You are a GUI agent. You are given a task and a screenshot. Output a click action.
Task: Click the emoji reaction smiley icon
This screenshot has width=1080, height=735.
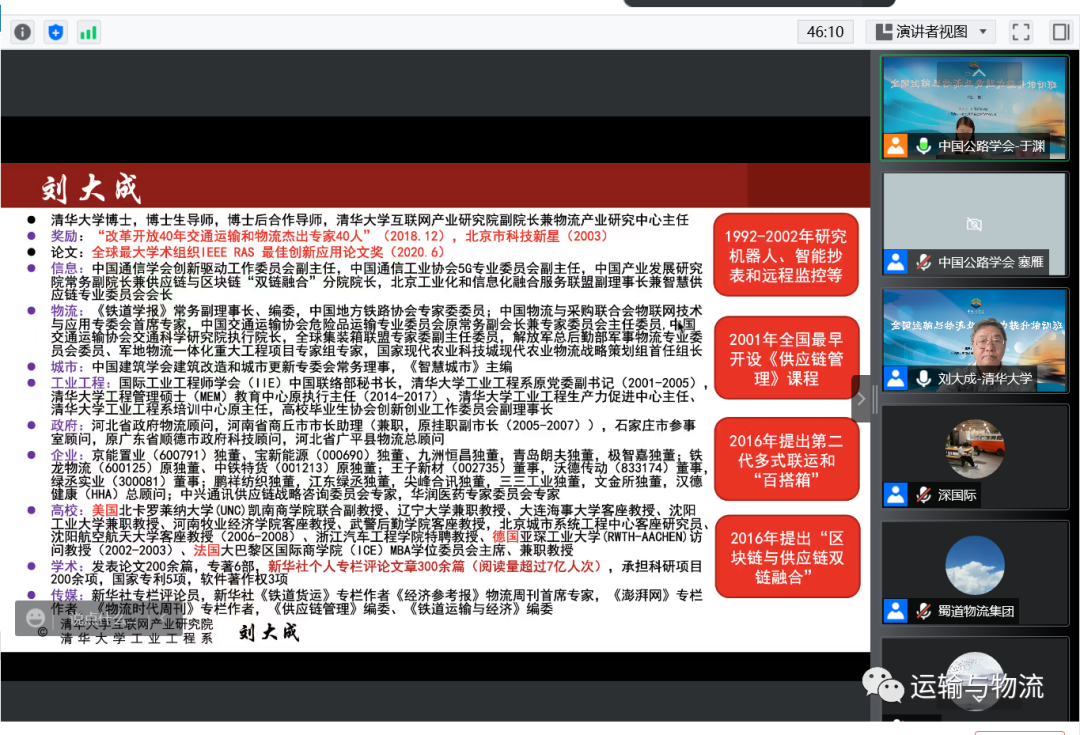(35, 618)
